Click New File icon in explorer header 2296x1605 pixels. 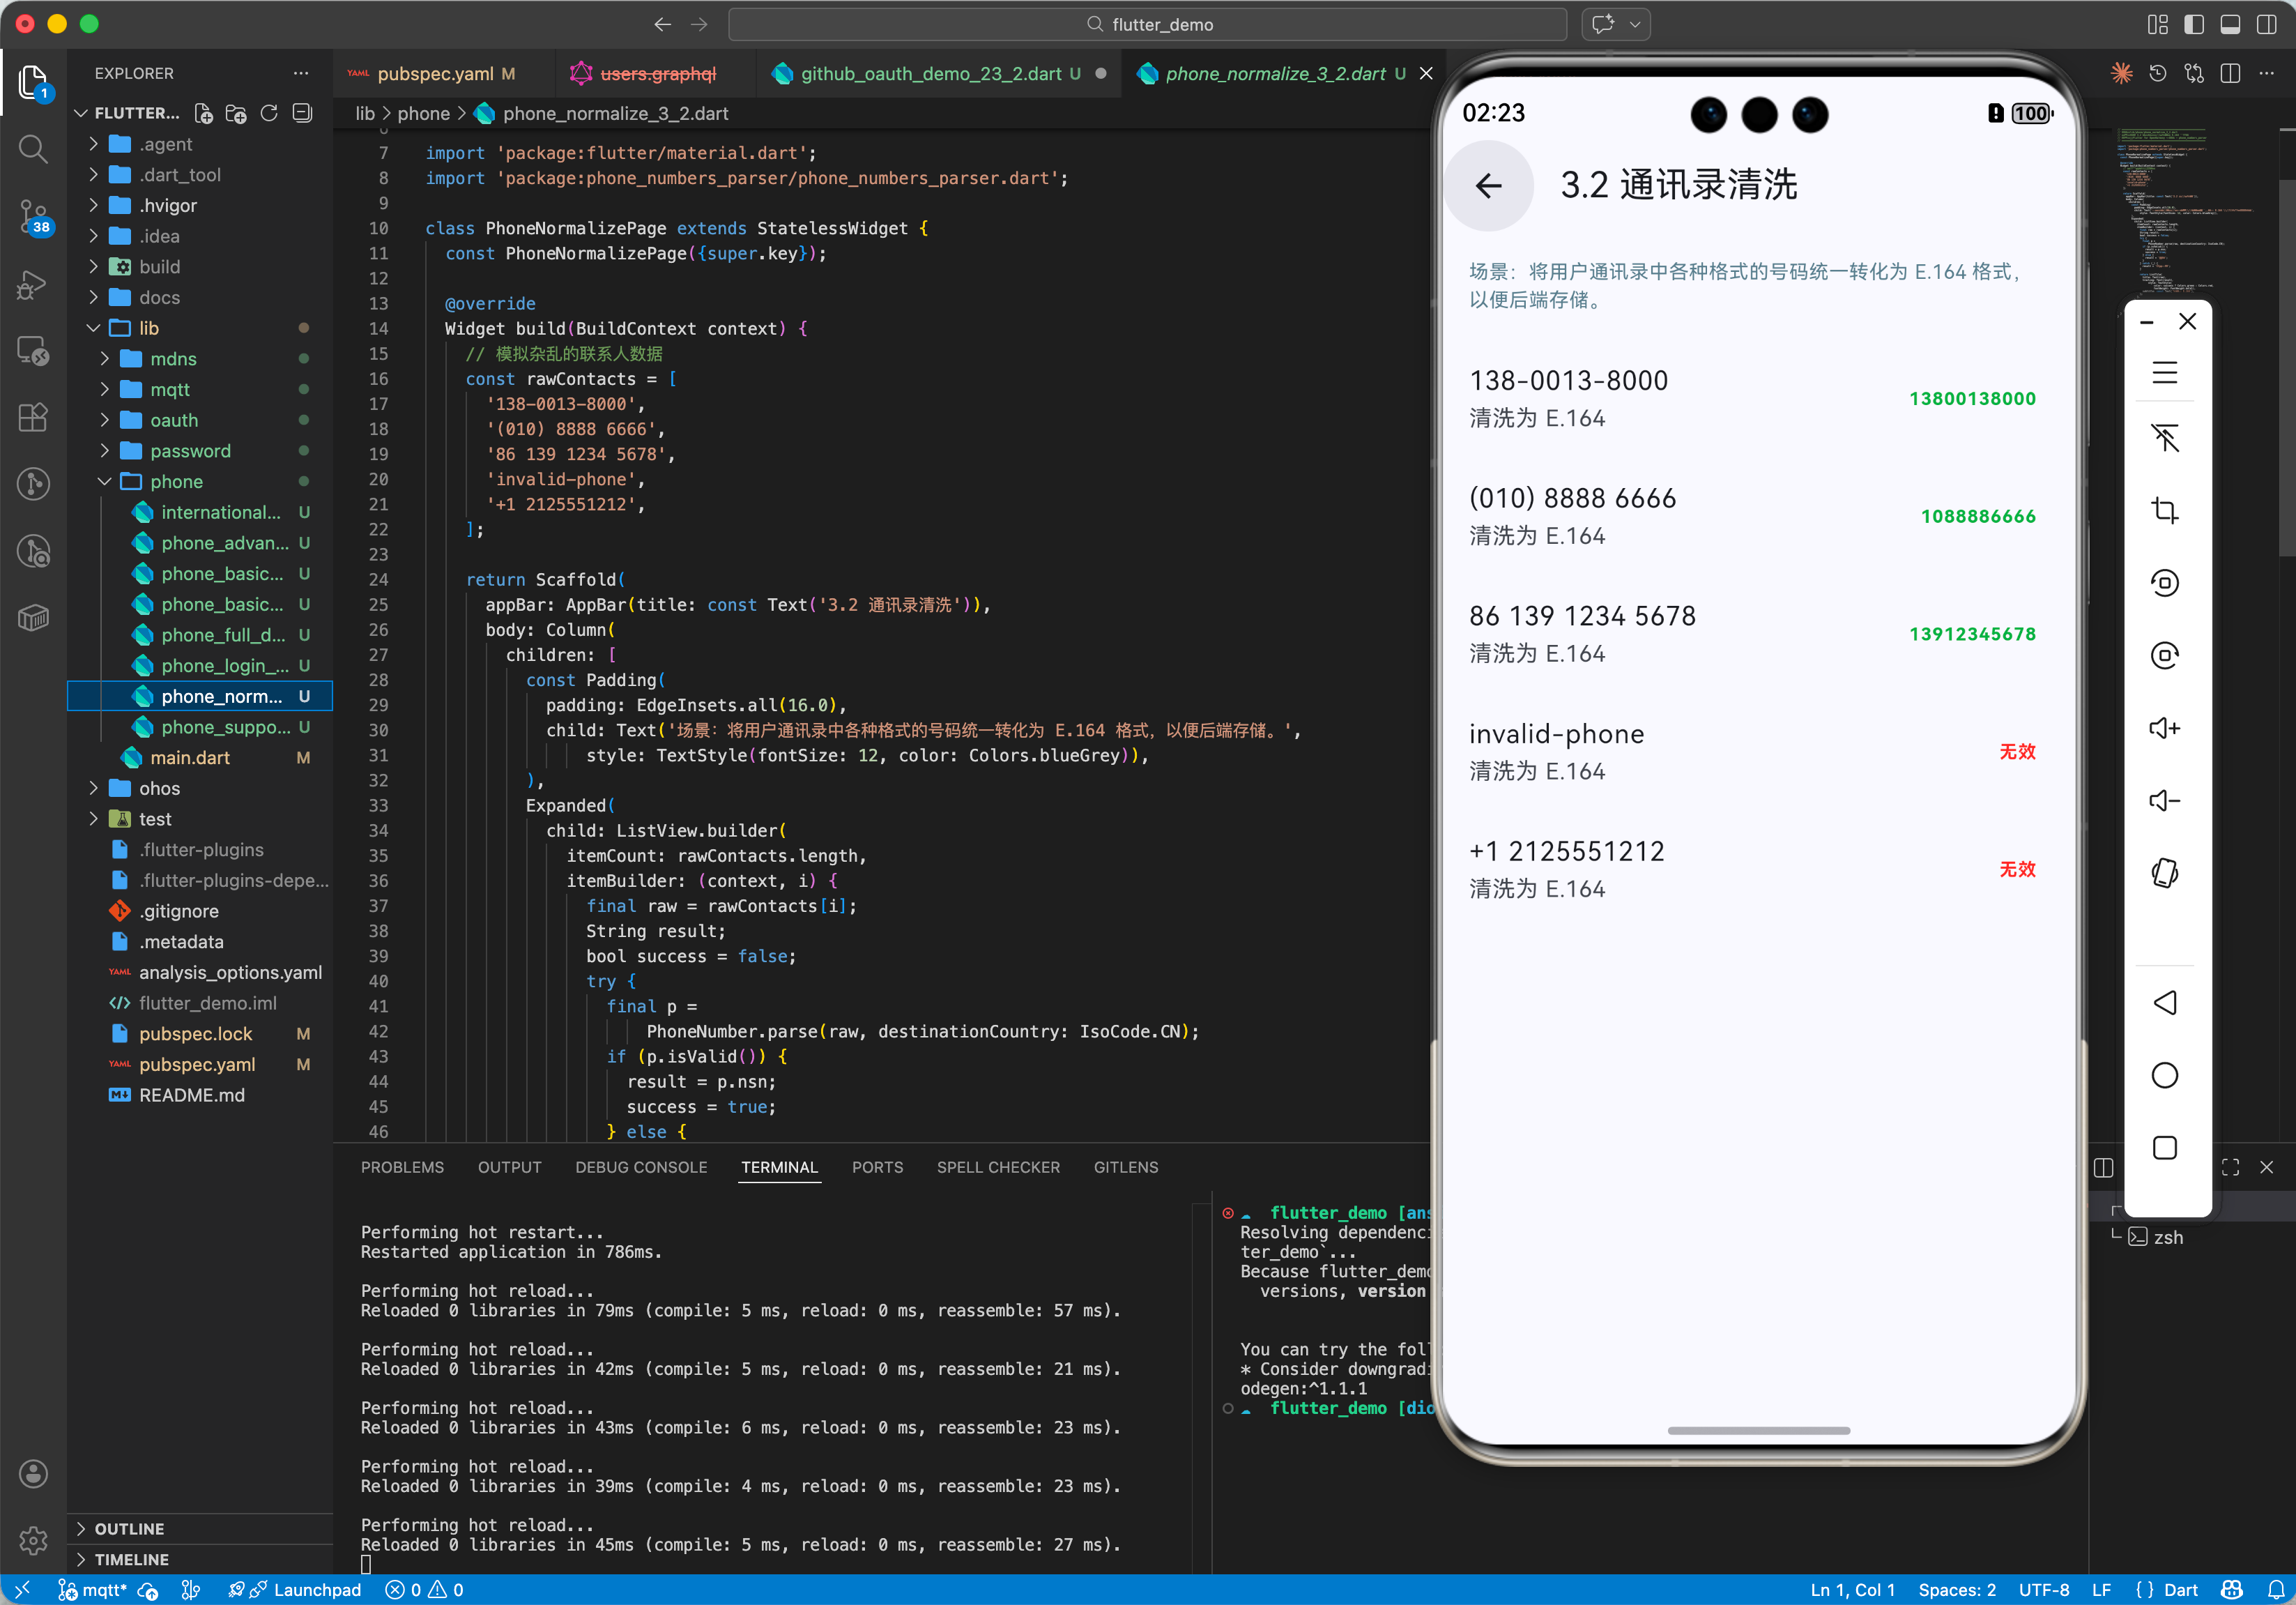point(203,113)
